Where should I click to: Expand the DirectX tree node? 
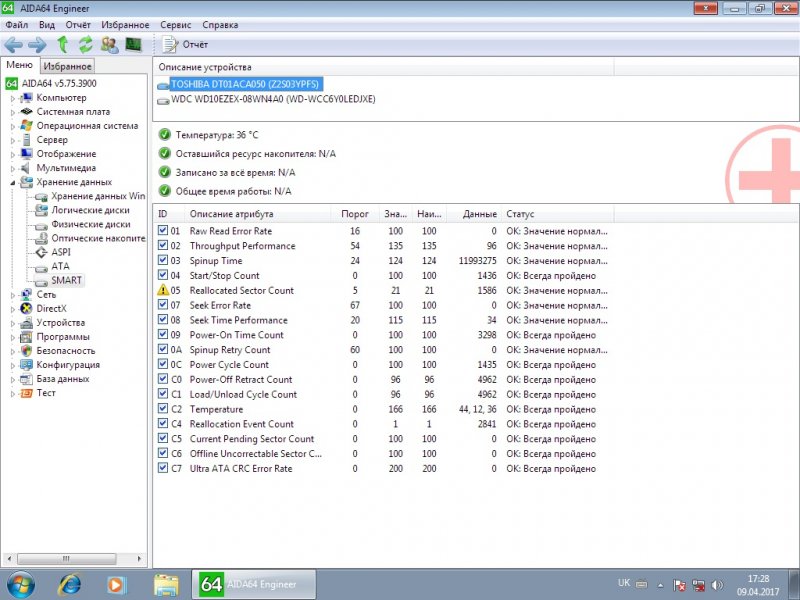(14, 308)
